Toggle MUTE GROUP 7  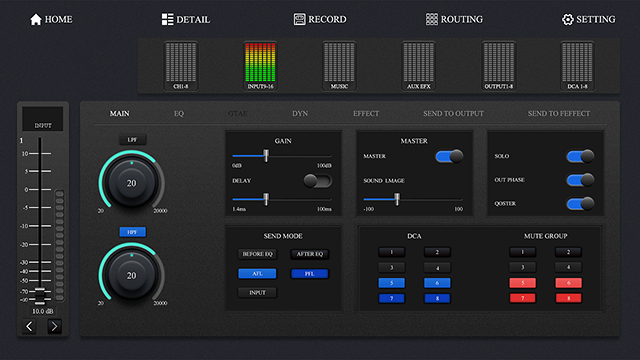click(522, 298)
